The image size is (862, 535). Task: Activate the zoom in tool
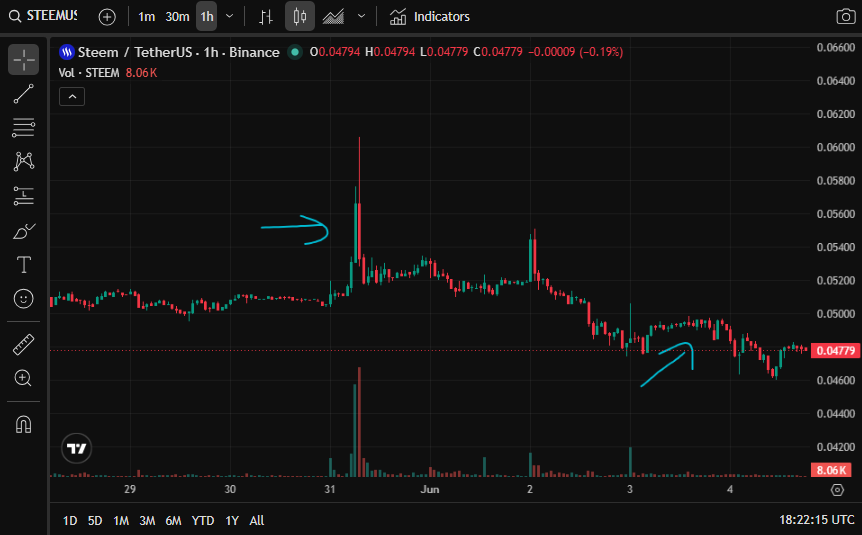tap(23, 378)
